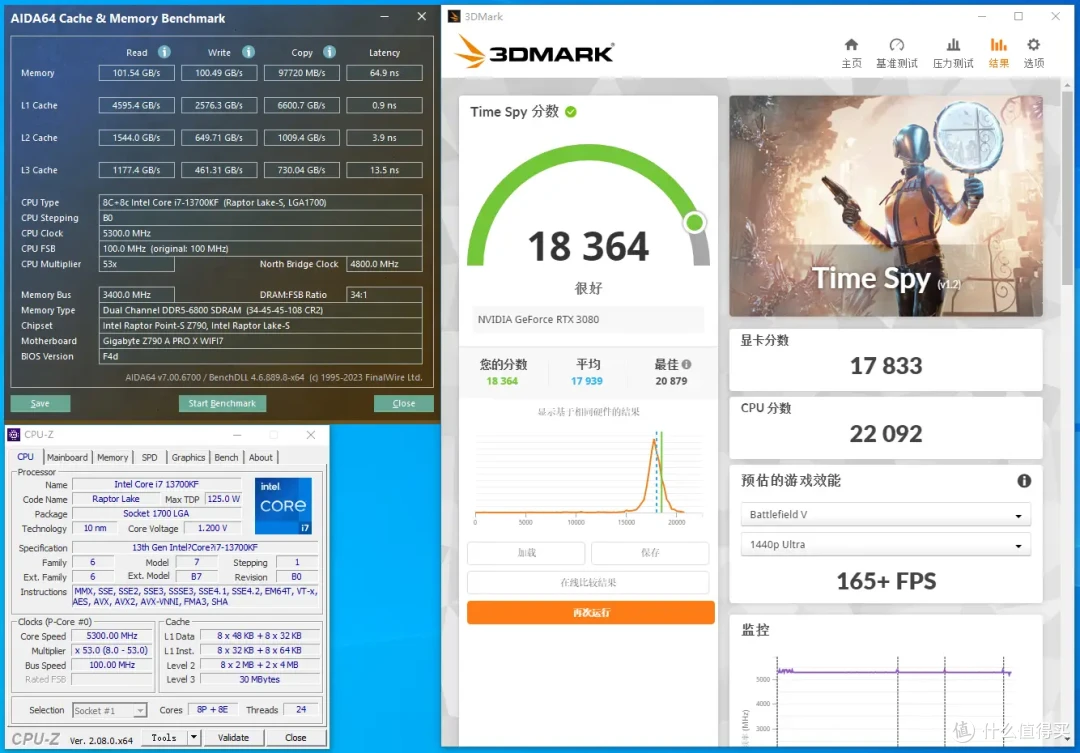Open the Socket #1 selection dropdown in CPU-Z
This screenshot has width=1080, height=753.
point(109,710)
